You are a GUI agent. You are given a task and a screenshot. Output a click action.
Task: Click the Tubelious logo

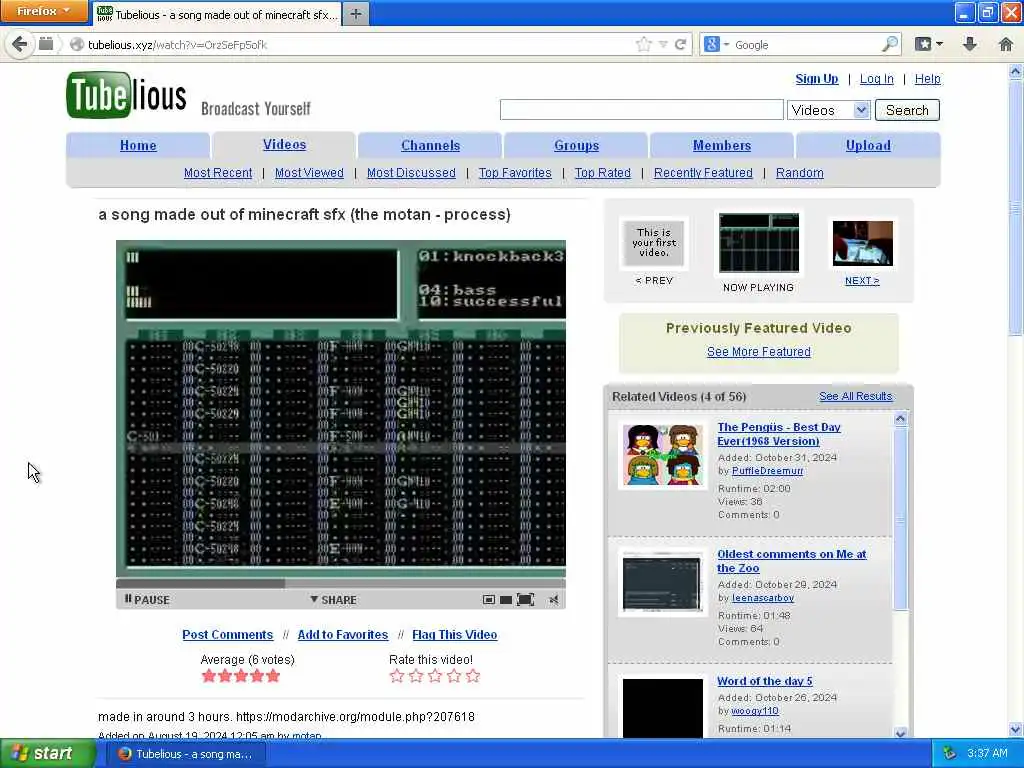[126, 95]
